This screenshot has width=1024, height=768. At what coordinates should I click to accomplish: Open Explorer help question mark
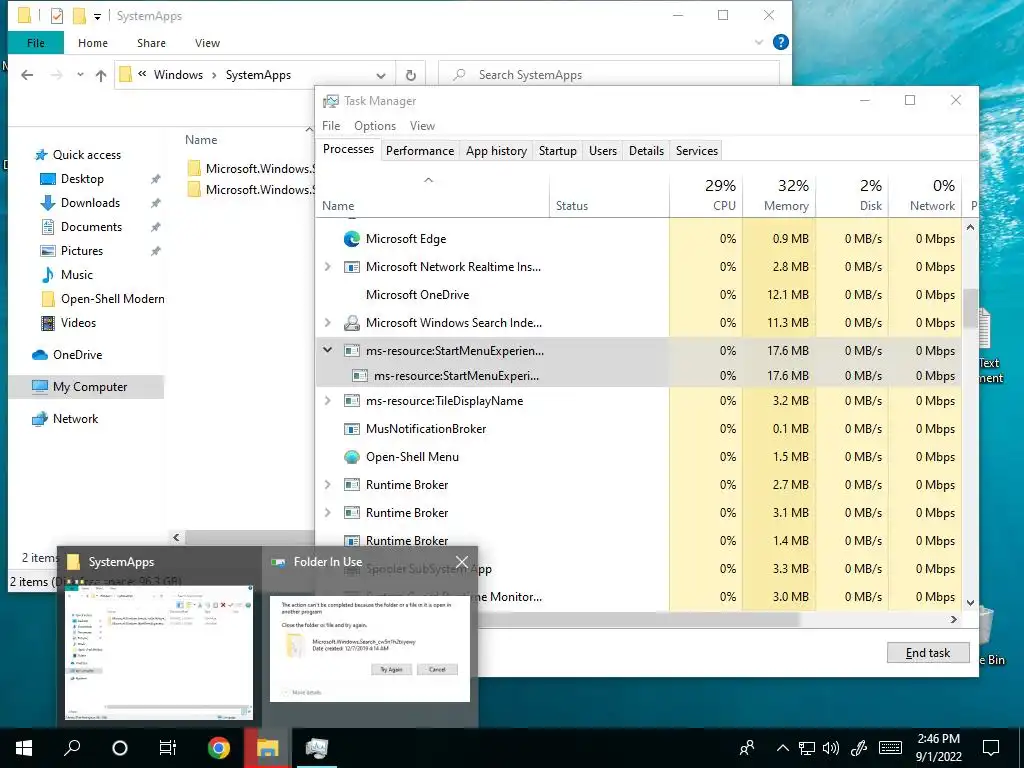click(780, 42)
